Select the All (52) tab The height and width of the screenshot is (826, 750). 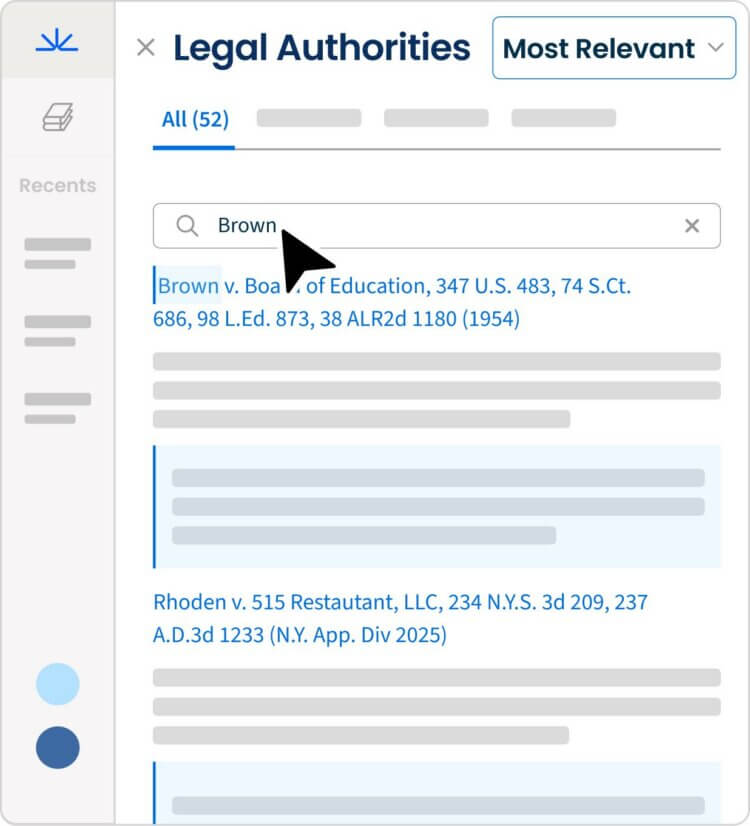tap(195, 120)
